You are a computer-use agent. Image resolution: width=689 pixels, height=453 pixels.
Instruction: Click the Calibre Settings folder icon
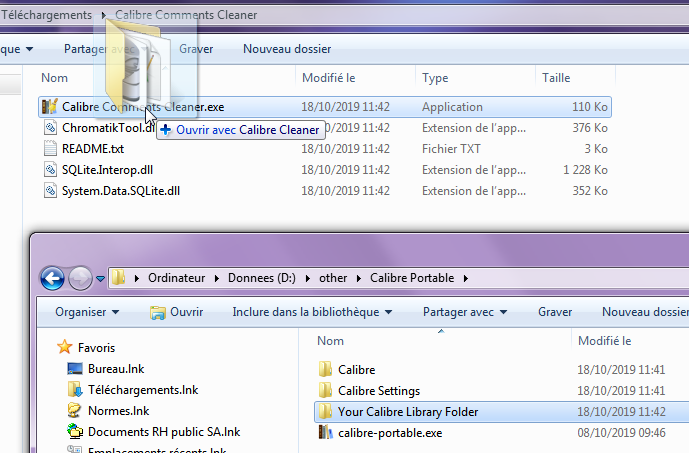pyautogui.click(x=325, y=391)
